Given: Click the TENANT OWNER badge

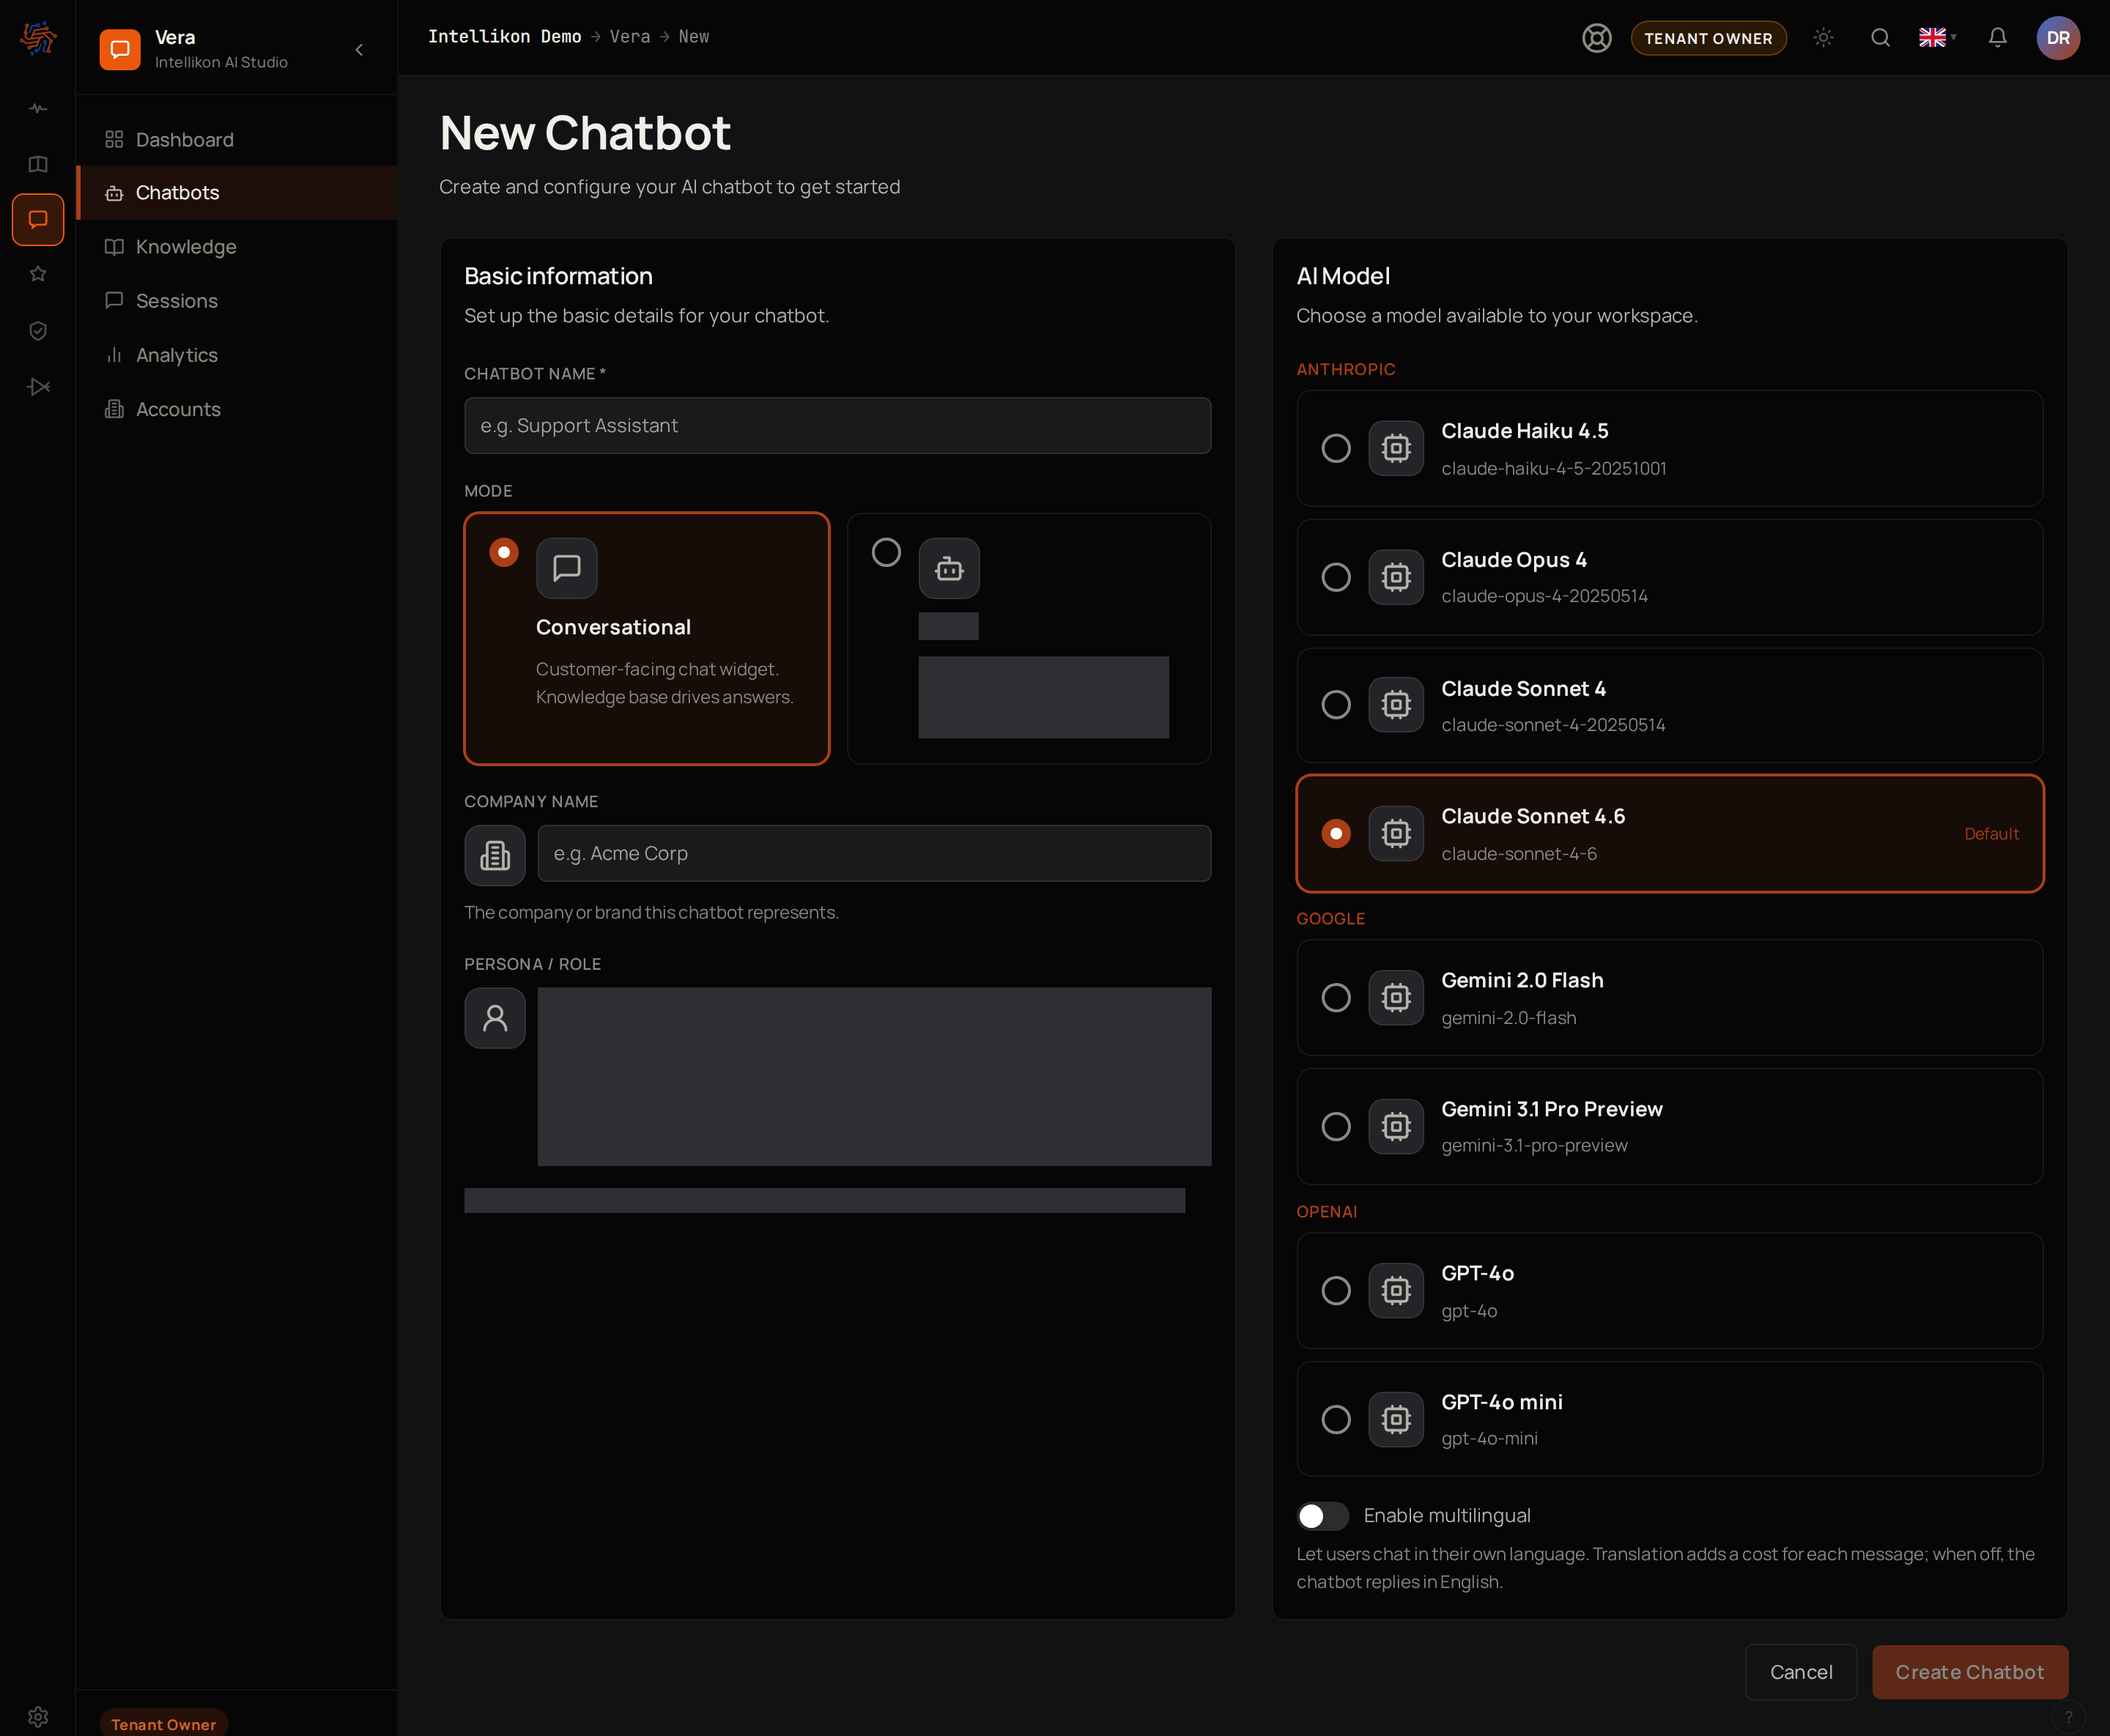Looking at the screenshot, I should pos(1708,38).
